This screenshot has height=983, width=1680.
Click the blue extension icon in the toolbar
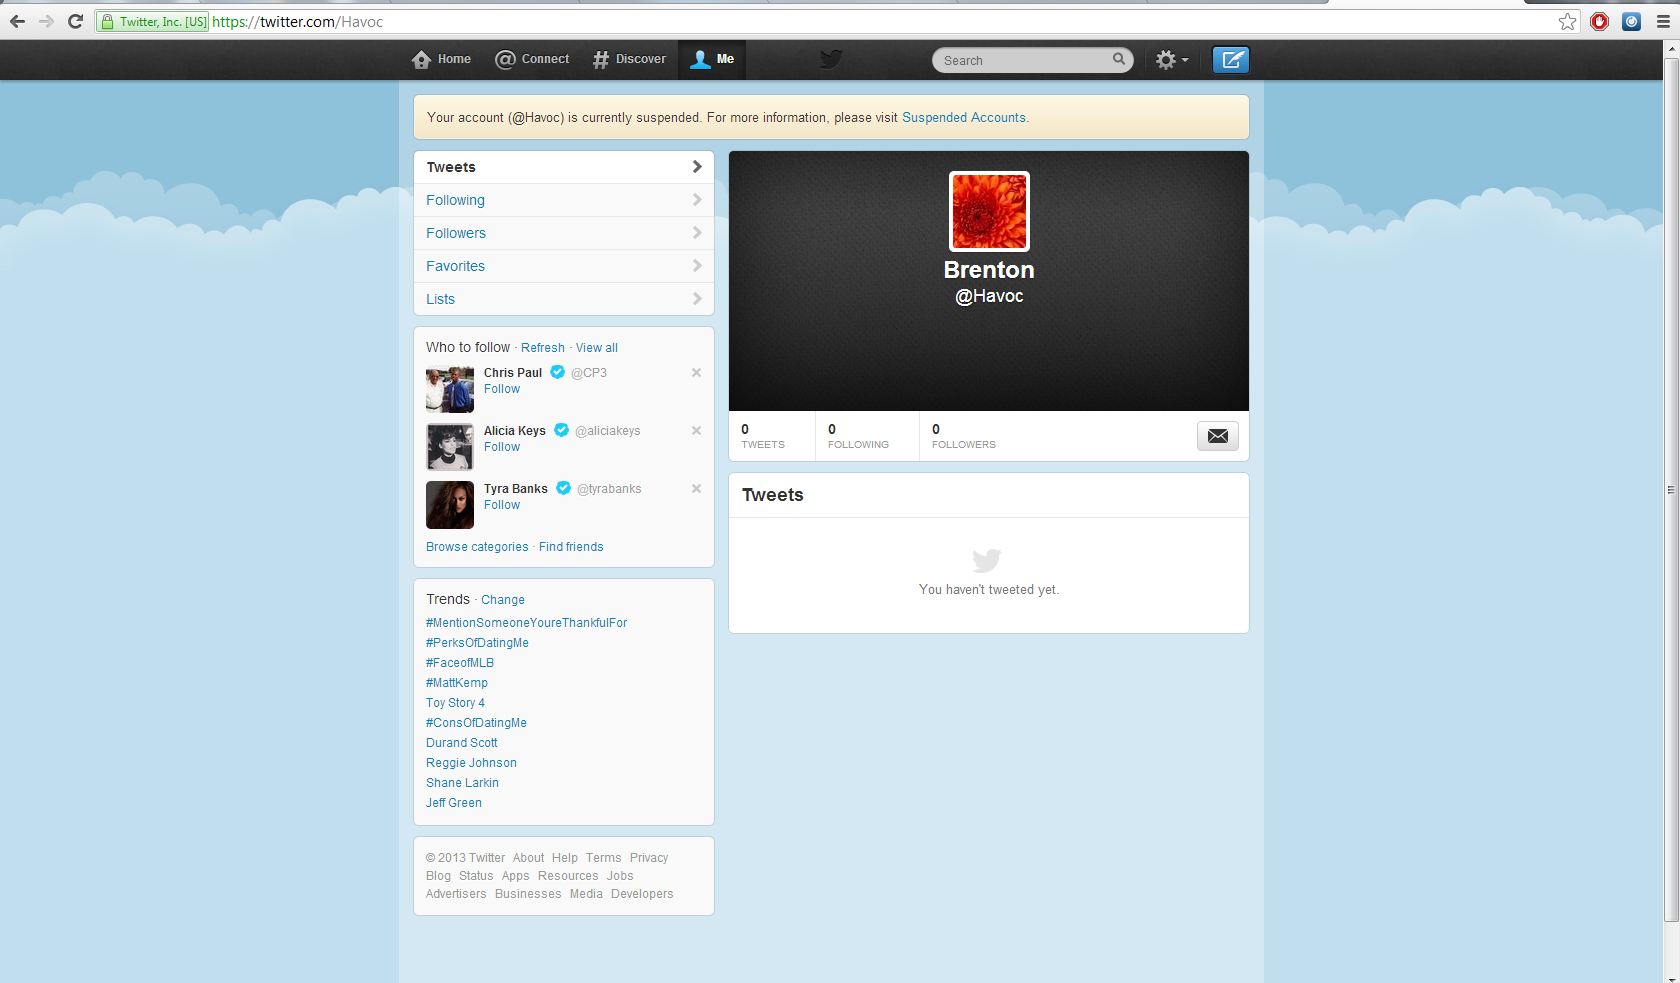1631,21
